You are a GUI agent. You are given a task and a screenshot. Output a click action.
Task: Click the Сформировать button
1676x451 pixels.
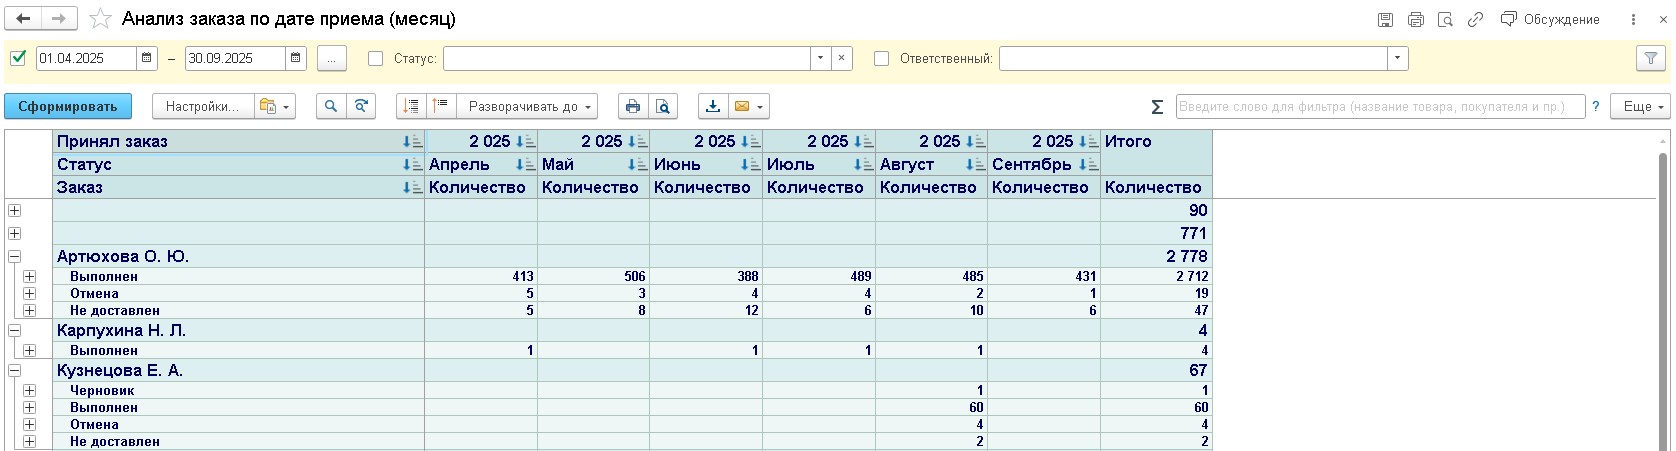[x=67, y=107]
